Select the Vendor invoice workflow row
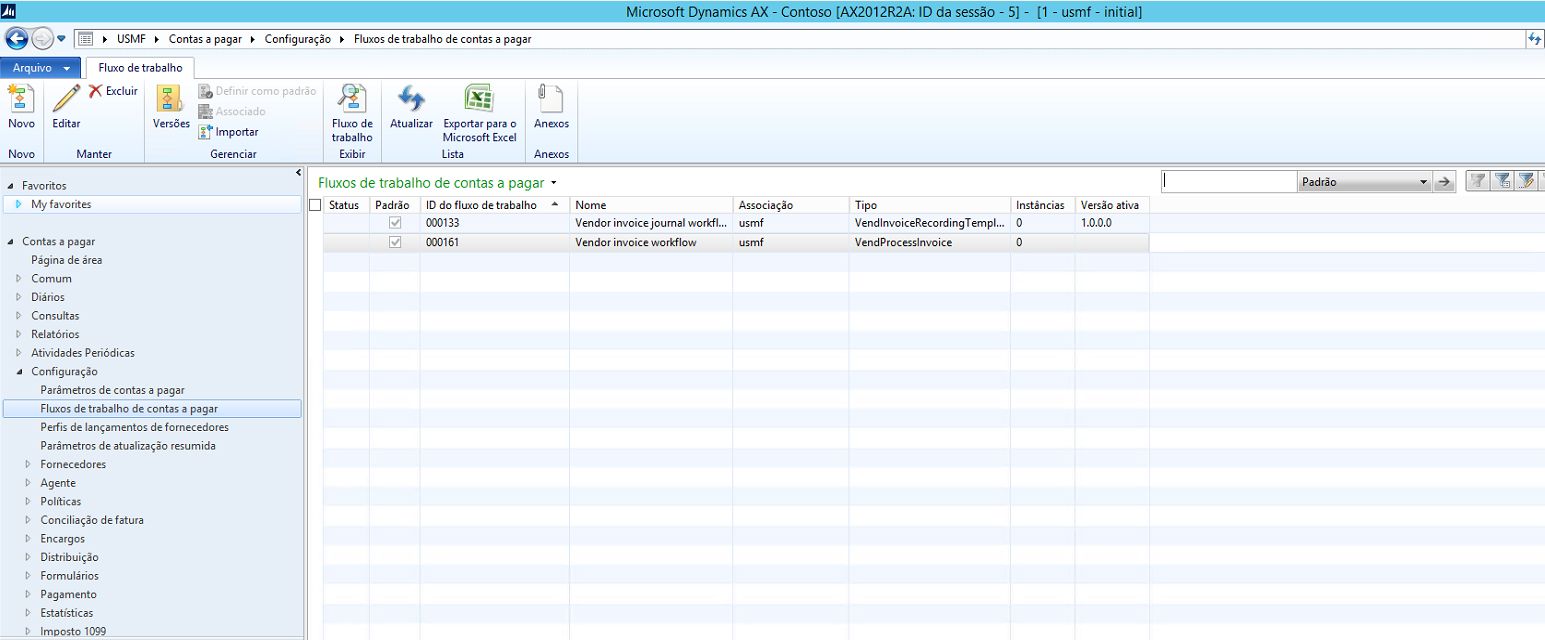The height and width of the screenshot is (640, 1545). pyautogui.click(x=736, y=242)
